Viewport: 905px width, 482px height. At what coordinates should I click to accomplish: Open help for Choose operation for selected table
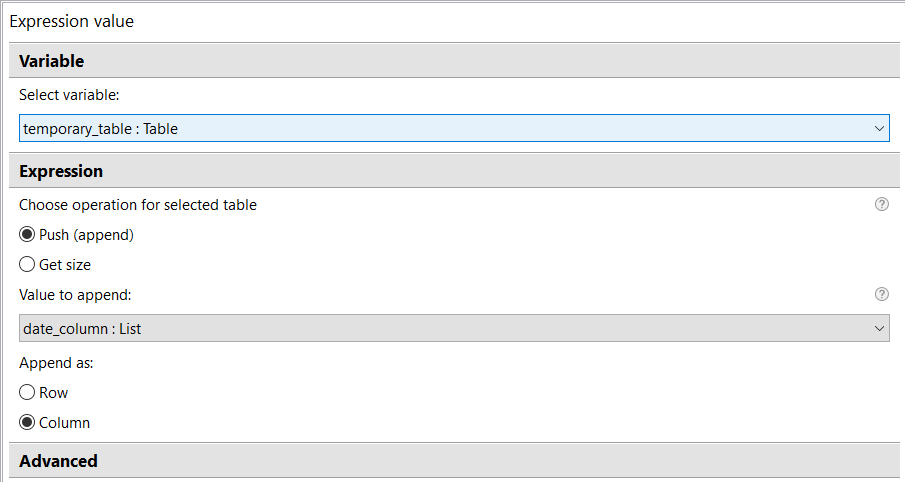pos(881,204)
